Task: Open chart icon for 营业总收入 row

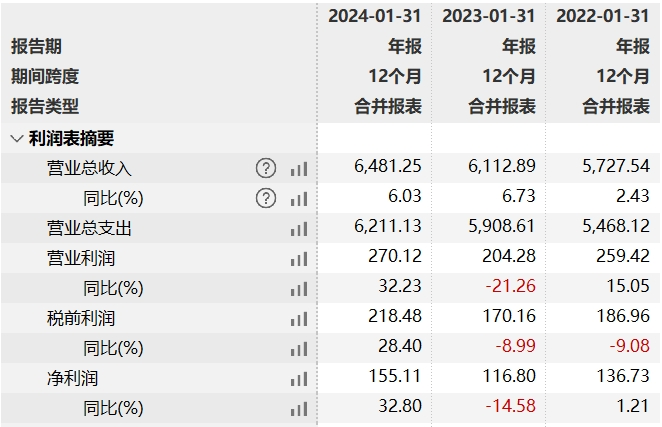Action: tap(298, 169)
